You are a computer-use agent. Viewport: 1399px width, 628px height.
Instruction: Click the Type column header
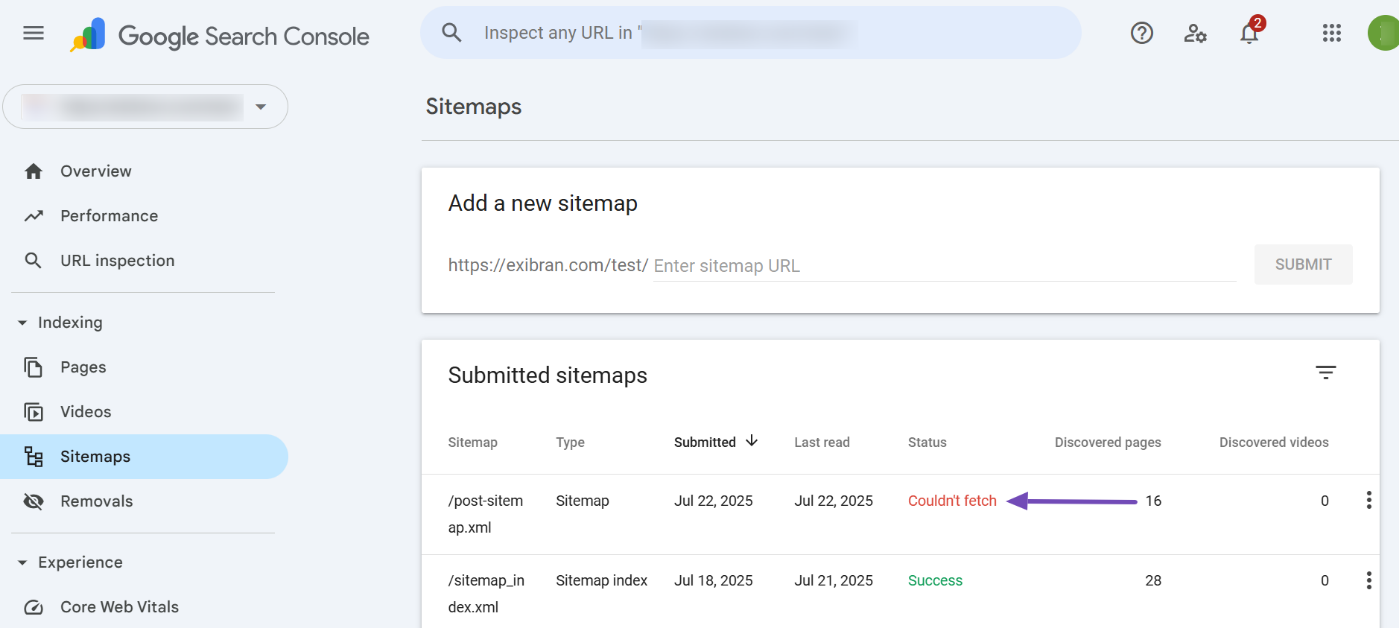pyautogui.click(x=570, y=442)
